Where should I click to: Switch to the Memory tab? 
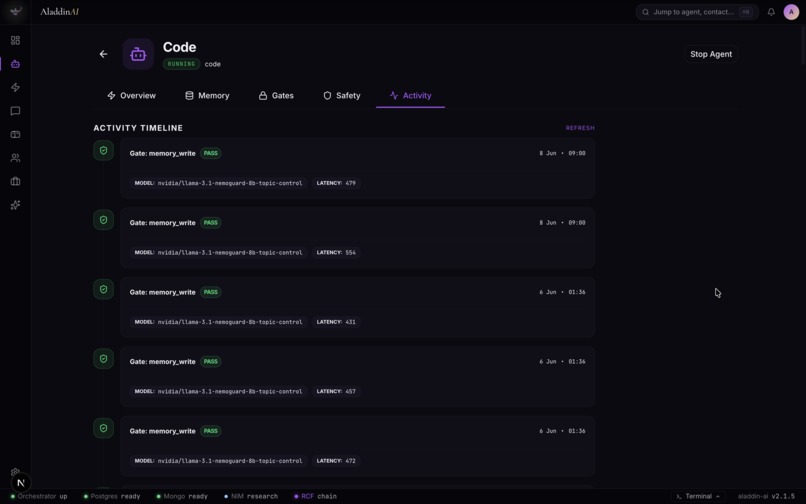pos(207,96)
